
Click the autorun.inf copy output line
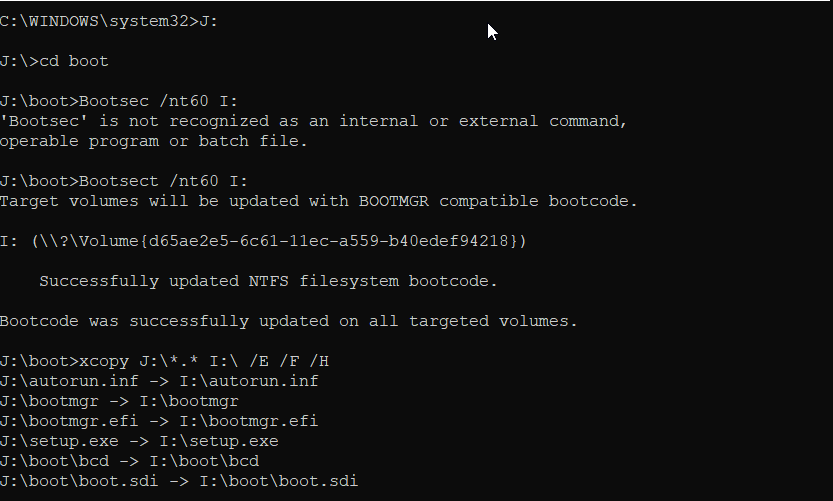click(159, 381)
